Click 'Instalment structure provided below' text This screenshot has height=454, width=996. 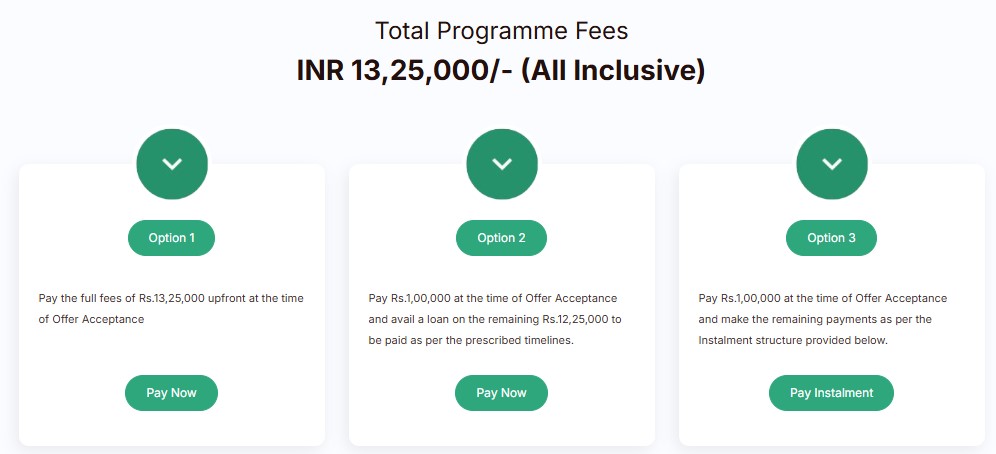pyautogui.click(x=792, y=341)
